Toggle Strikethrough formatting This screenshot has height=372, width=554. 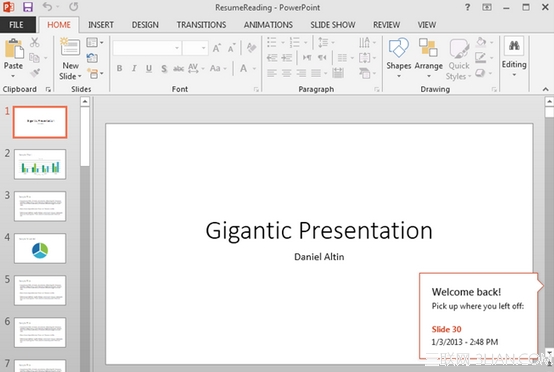[178, 68]
